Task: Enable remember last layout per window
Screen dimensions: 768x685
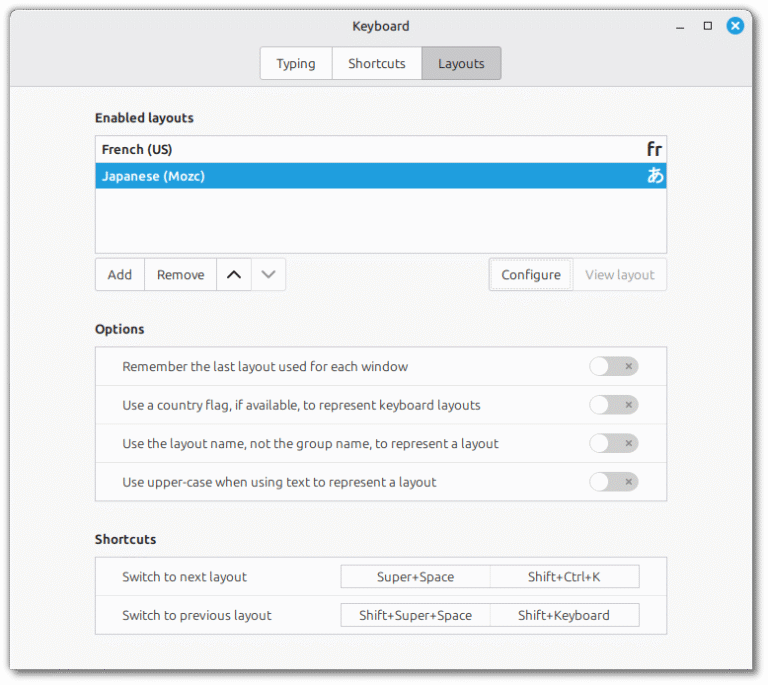Action: 613,367
